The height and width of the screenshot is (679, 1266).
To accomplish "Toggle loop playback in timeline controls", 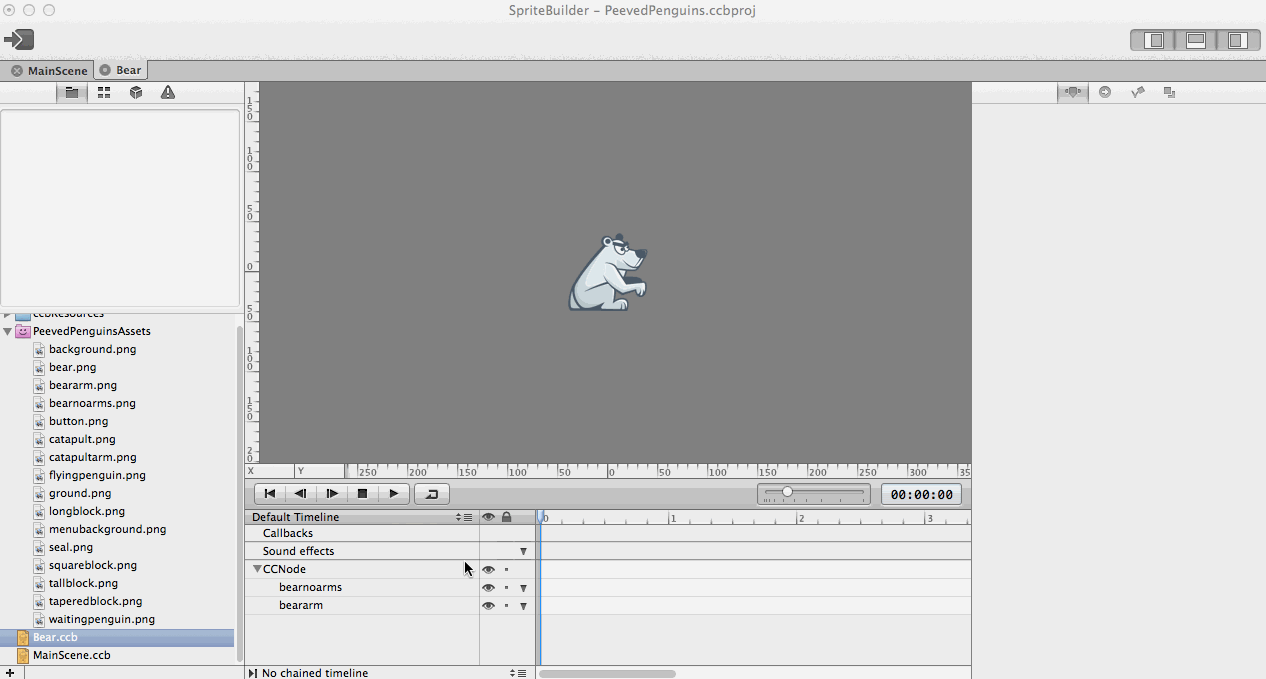I will coord(432,493).
